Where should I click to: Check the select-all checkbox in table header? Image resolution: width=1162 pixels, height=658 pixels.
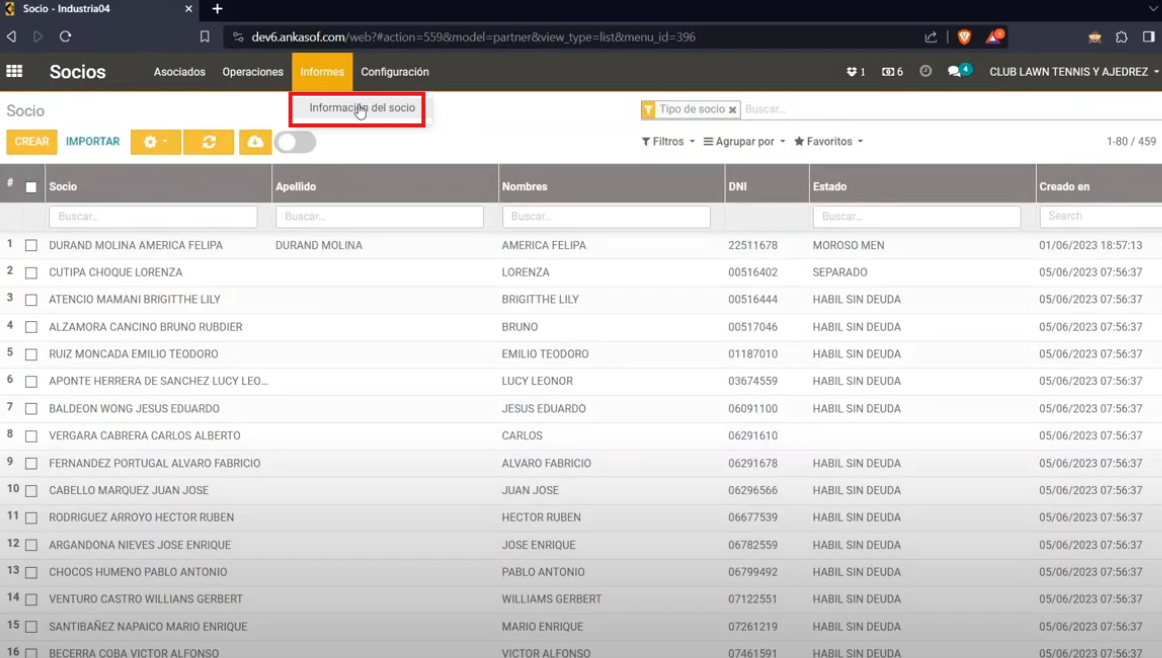point(31,187)
